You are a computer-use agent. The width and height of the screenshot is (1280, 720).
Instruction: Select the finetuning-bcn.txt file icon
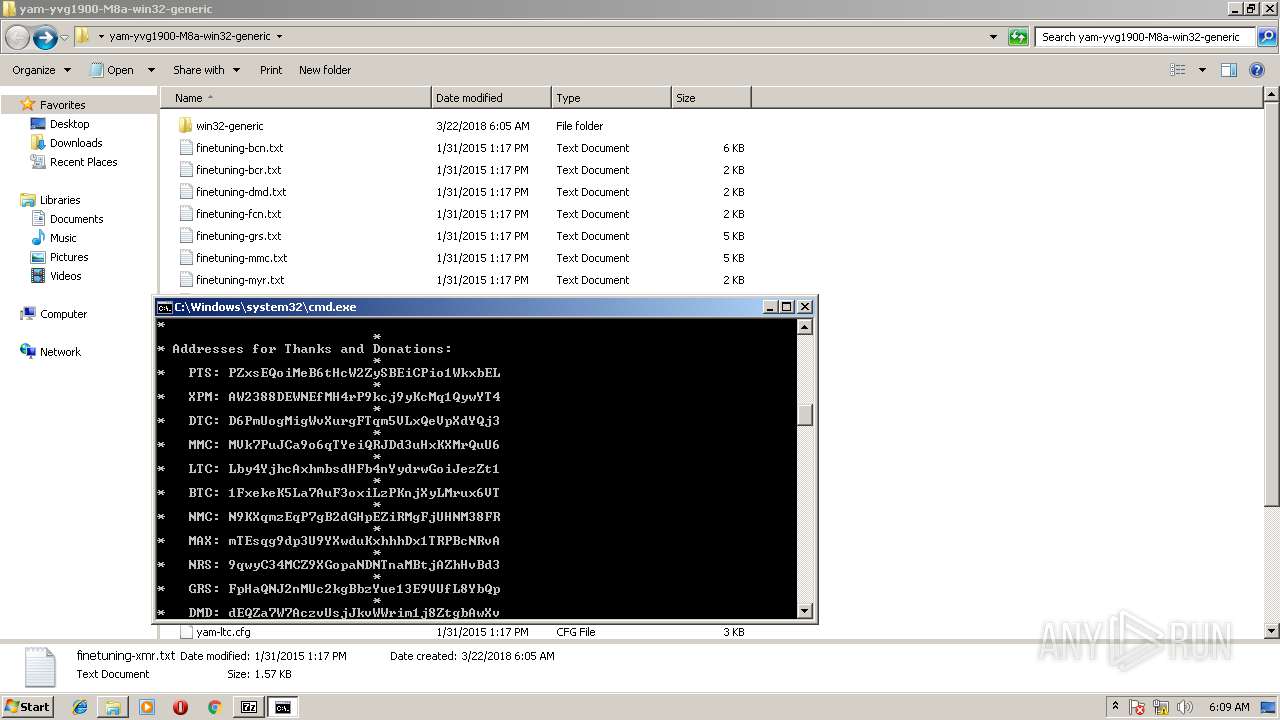point(185,148)
